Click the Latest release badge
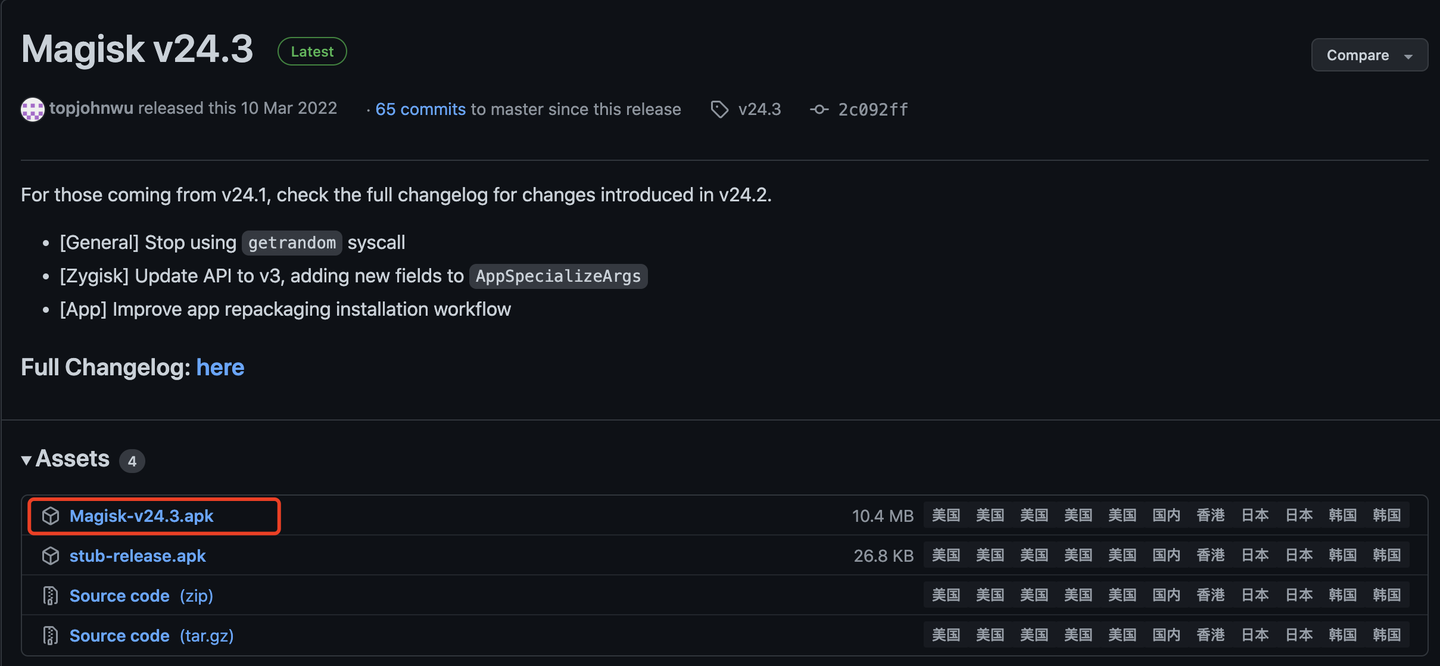The image size is (1440, 666). 311,51
